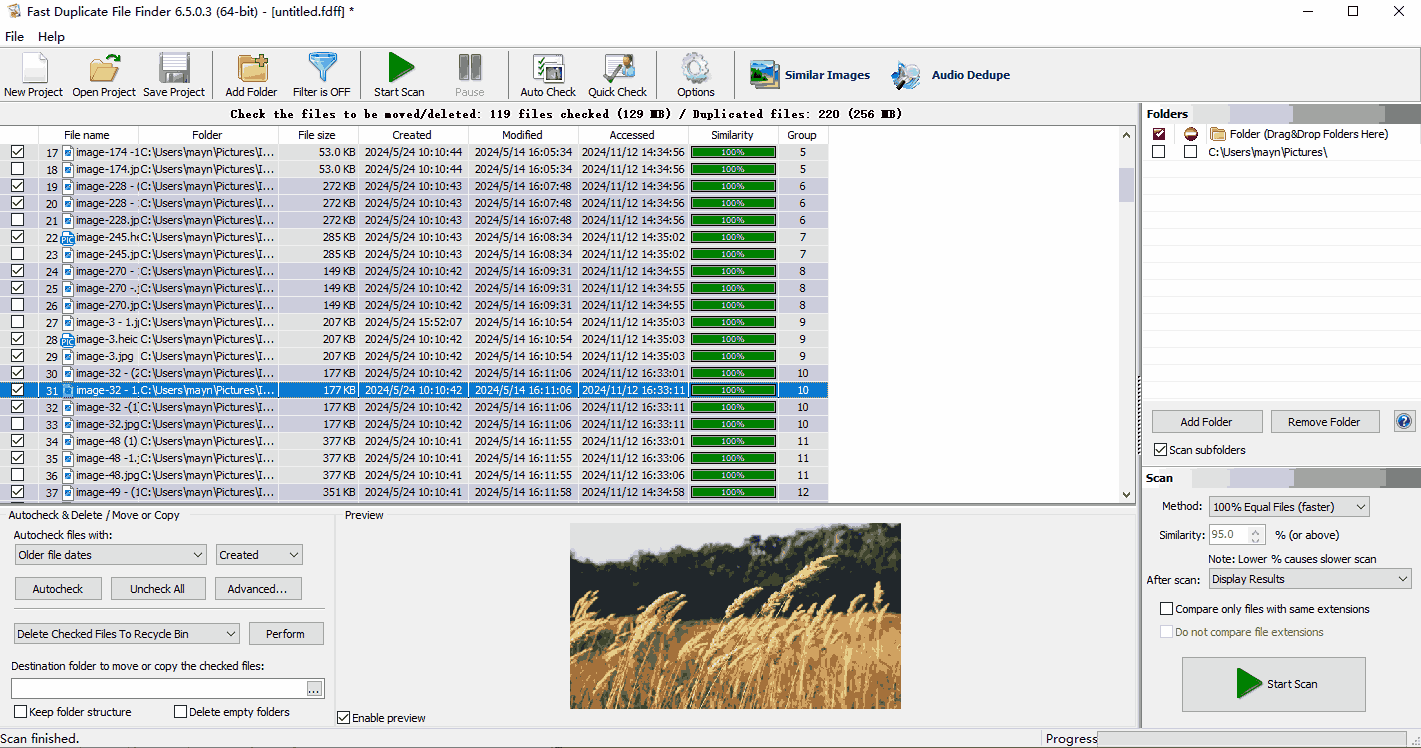Image resolution: width=1421 pixels, height=748 pixels.
Task: Click the similarity bar of row 31
Action: click(733, 390)
